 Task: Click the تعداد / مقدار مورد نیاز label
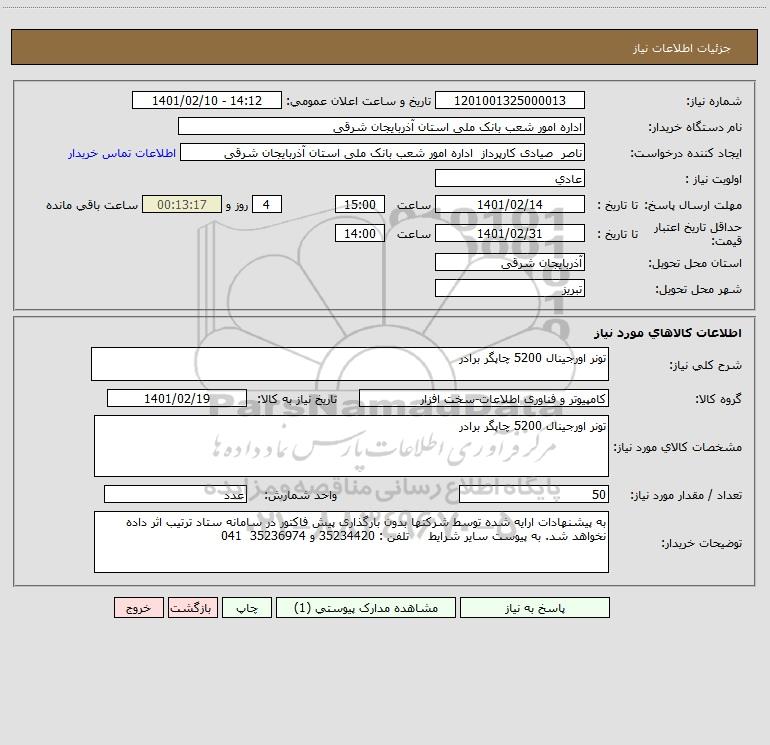(686, 496)
